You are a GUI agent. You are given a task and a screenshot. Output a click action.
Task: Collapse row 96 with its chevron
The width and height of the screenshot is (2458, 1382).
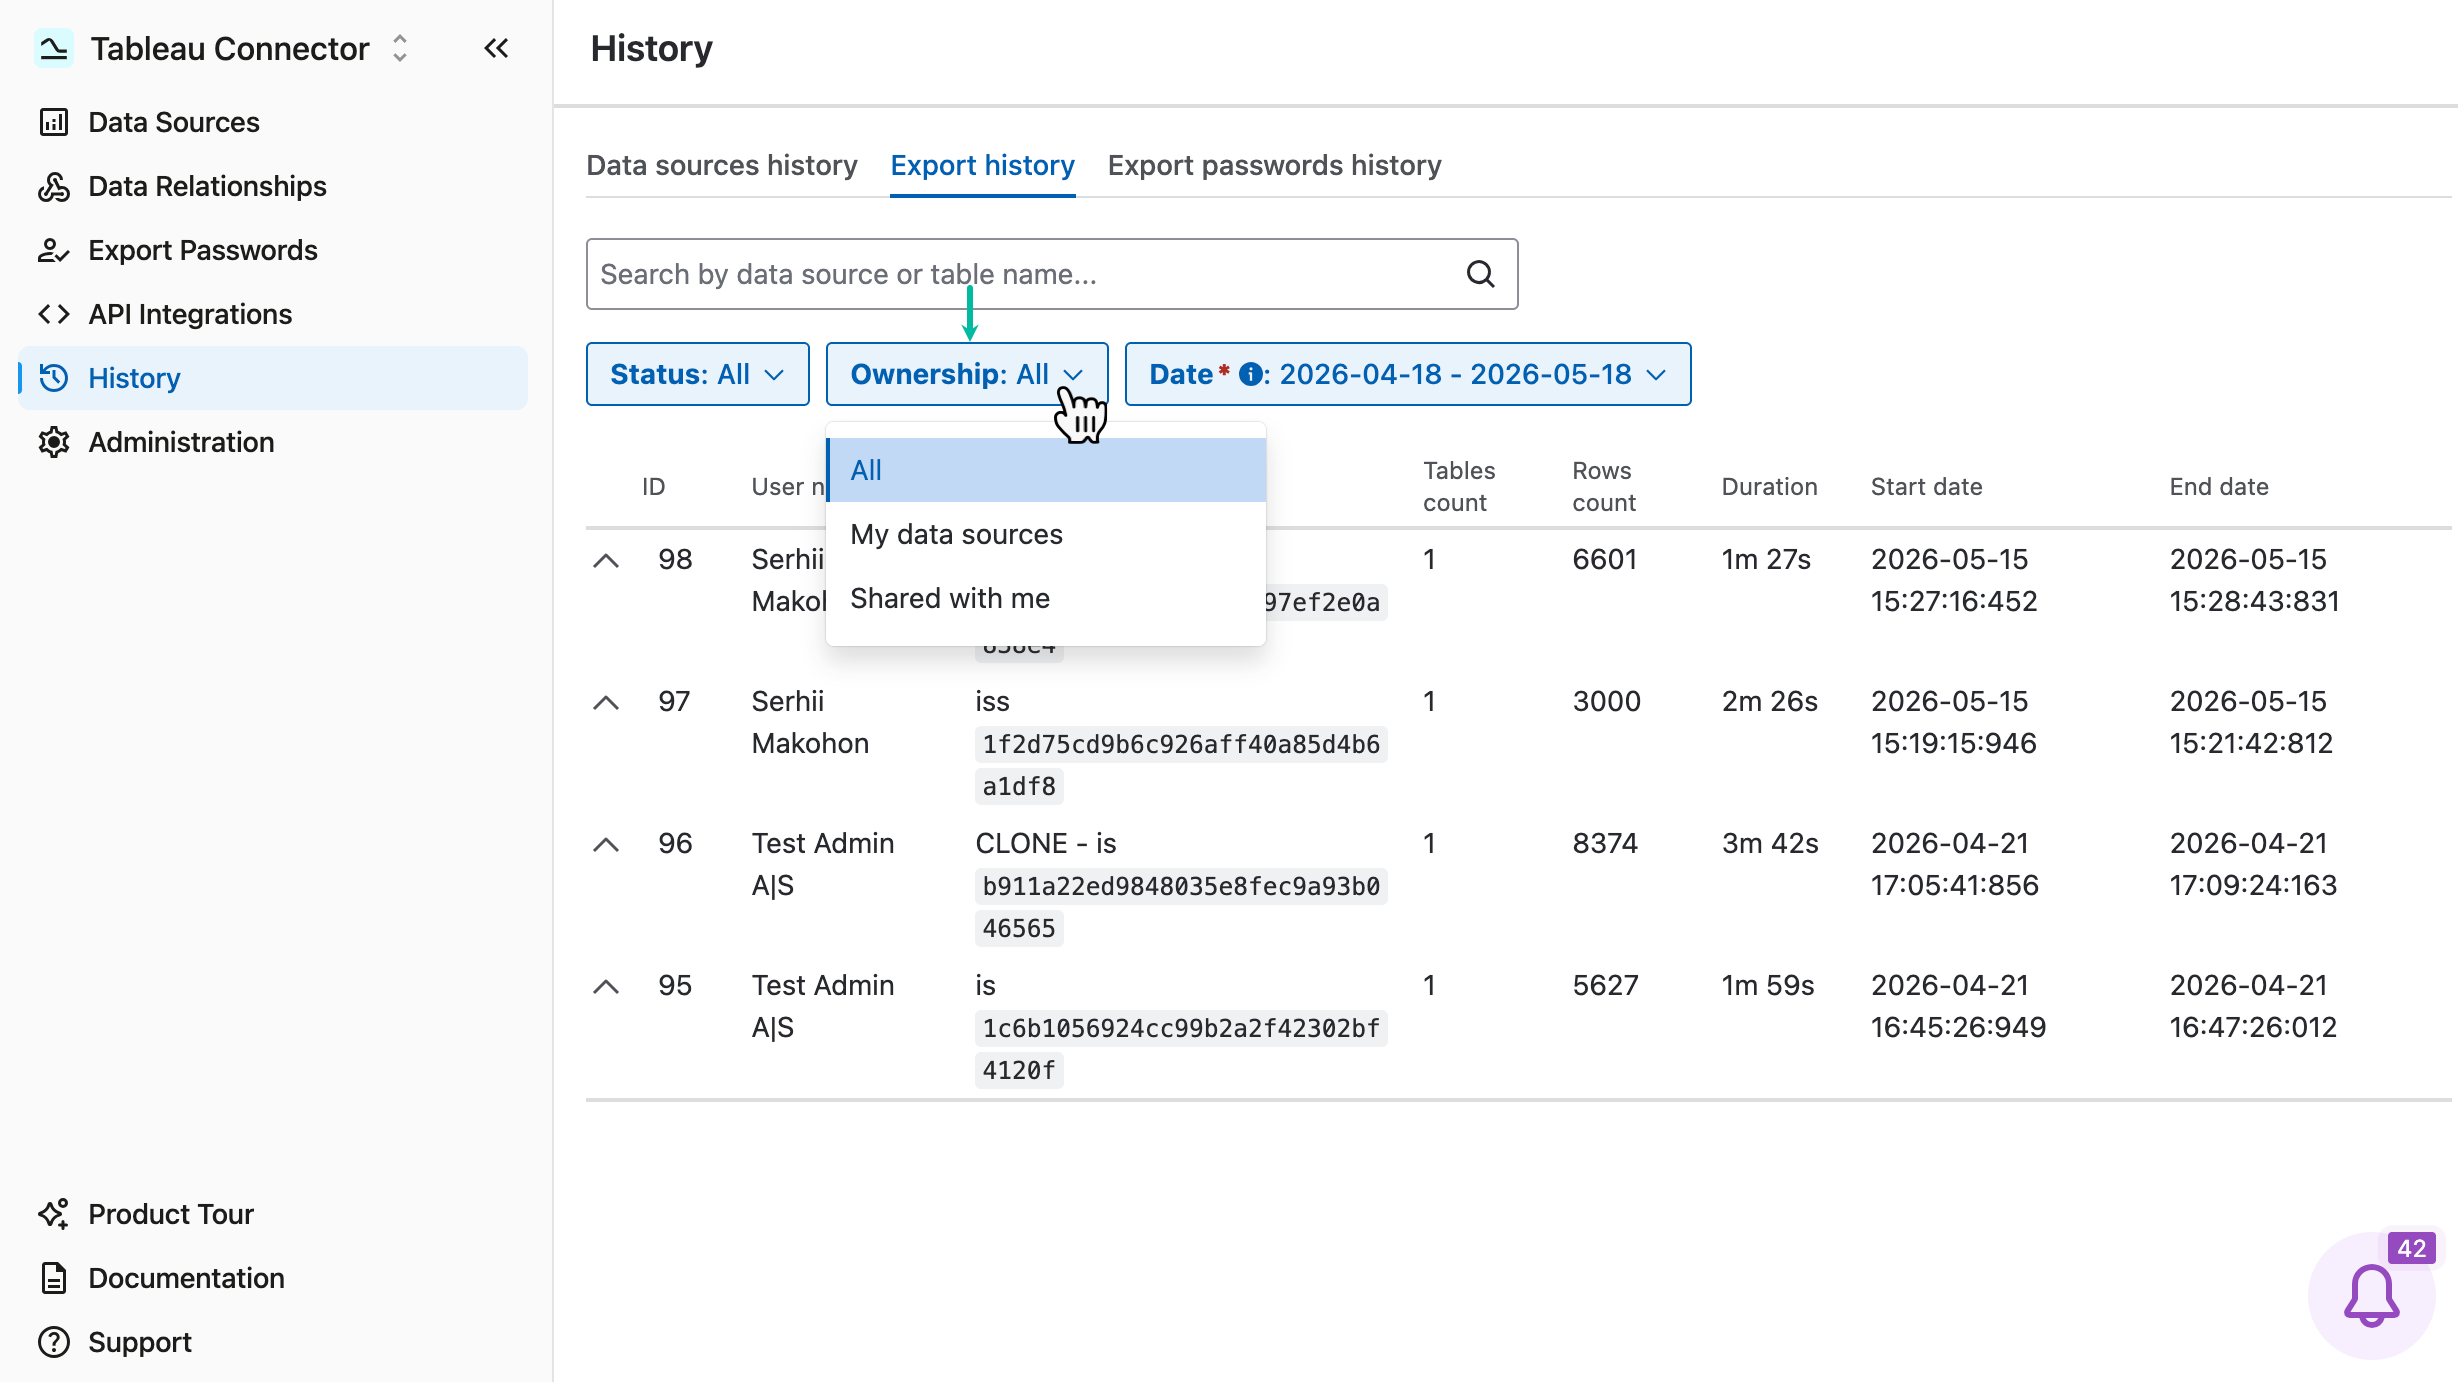tap(606, 844)
